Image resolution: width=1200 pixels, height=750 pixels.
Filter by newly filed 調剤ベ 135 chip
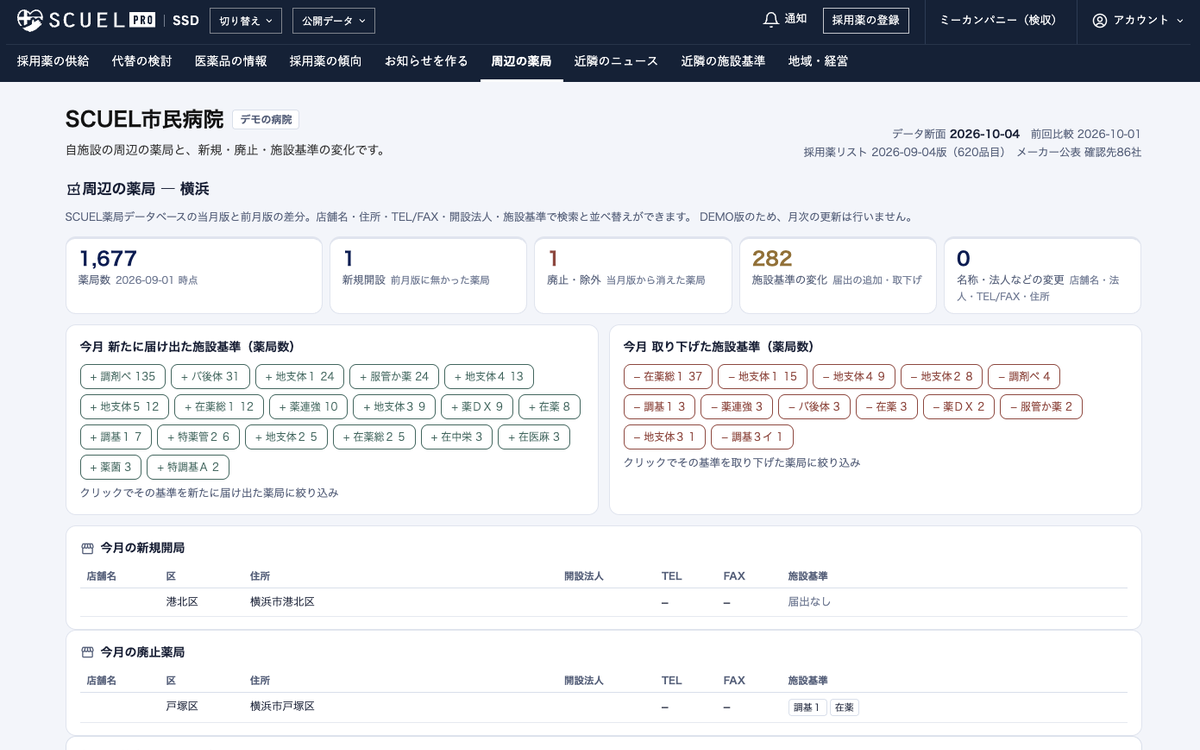click(123, 377)
